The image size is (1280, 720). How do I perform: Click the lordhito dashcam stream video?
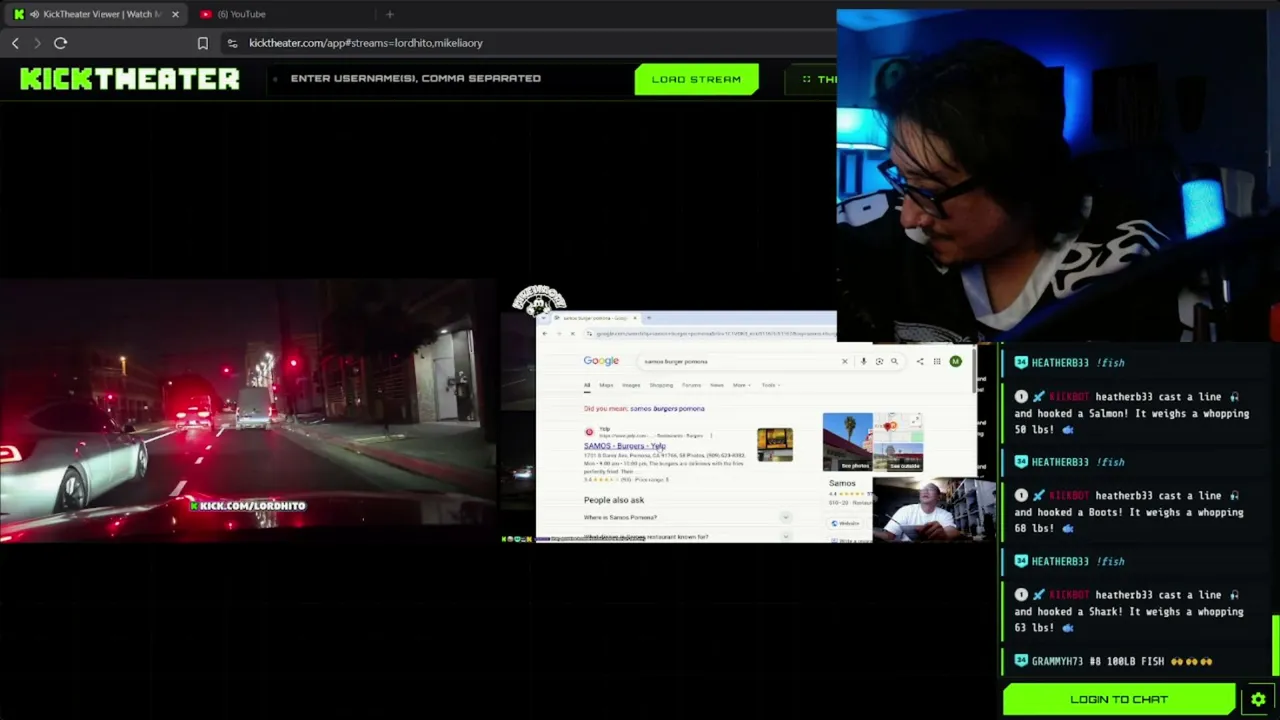pyautogui.click(x=248, y=411)
